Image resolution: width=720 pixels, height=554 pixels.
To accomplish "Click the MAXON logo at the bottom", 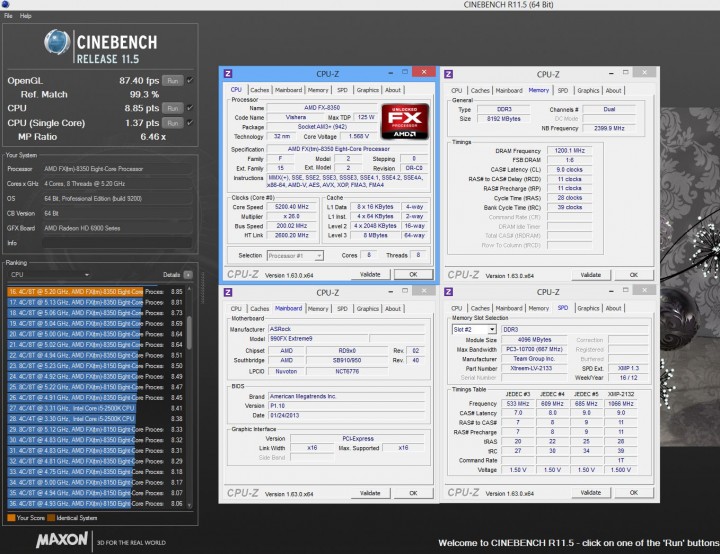I will (62, 539).
